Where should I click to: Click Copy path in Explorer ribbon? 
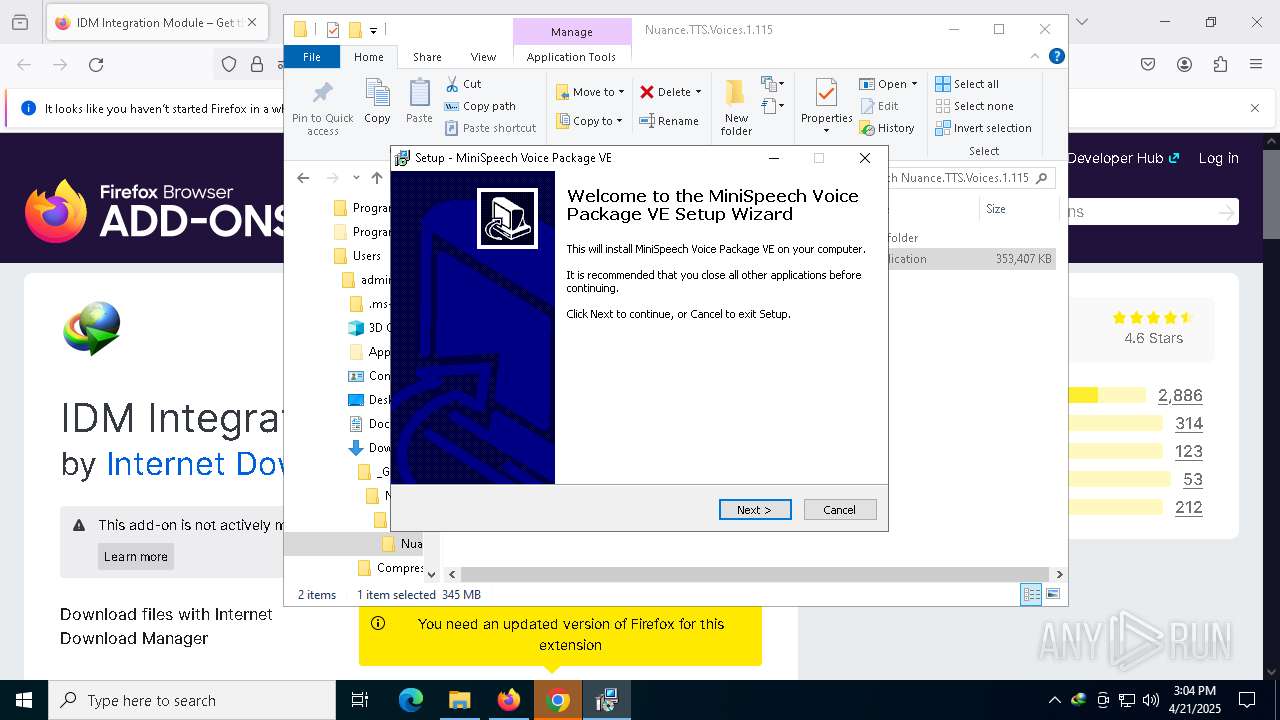[x=480, y=106]
